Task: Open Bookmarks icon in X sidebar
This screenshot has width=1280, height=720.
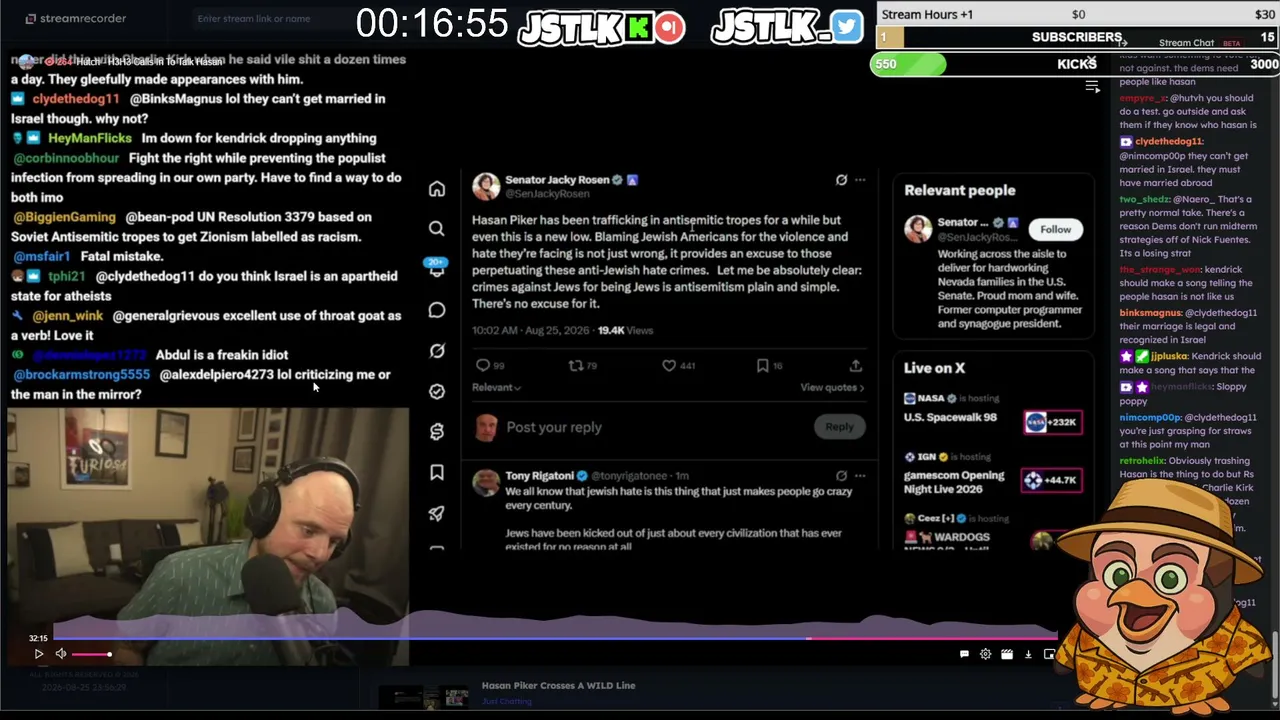Action: [x=437, y=472]
